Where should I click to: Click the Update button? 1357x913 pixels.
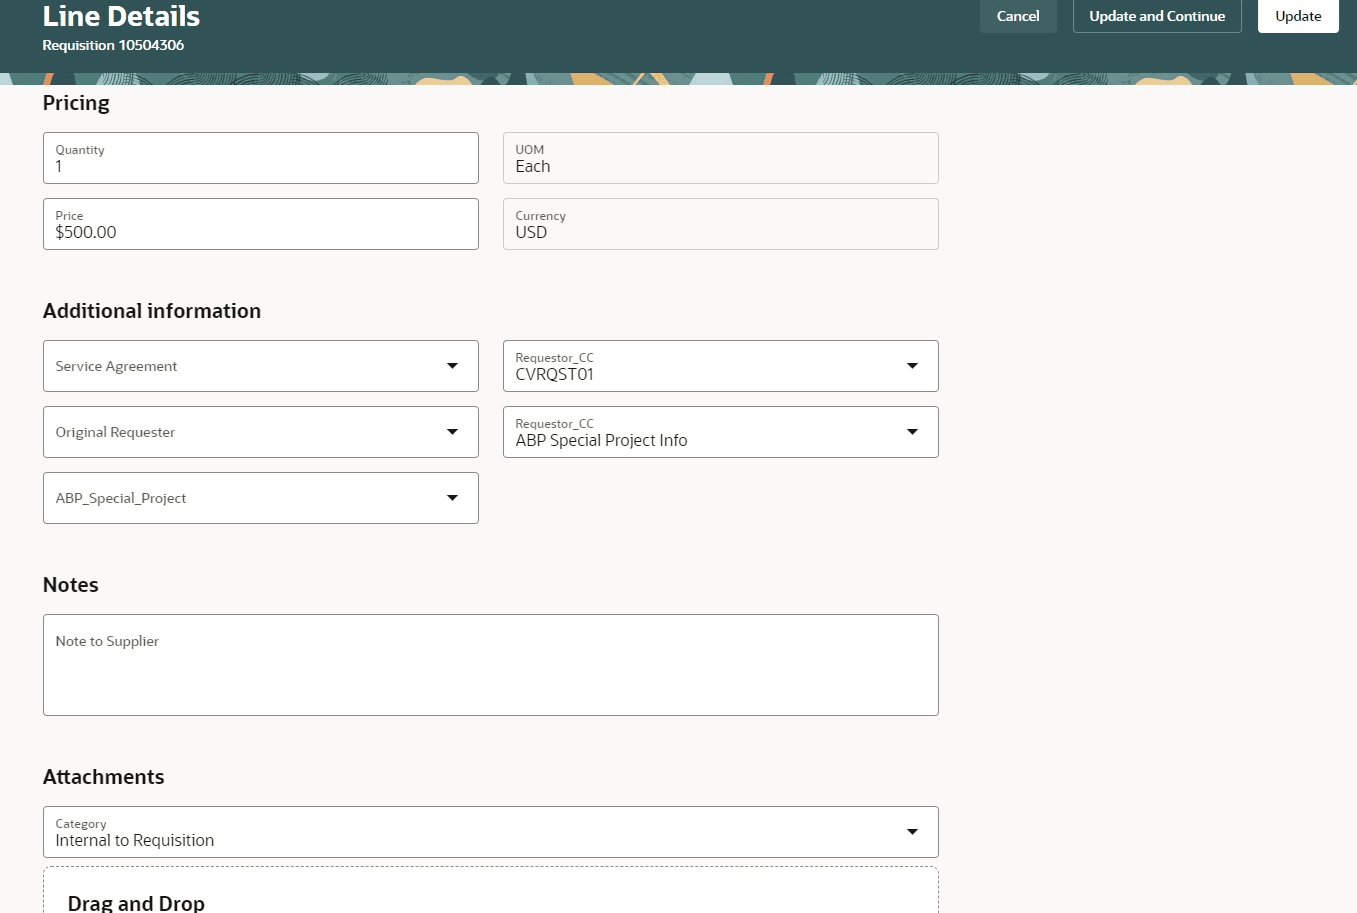coord(1298,16)
